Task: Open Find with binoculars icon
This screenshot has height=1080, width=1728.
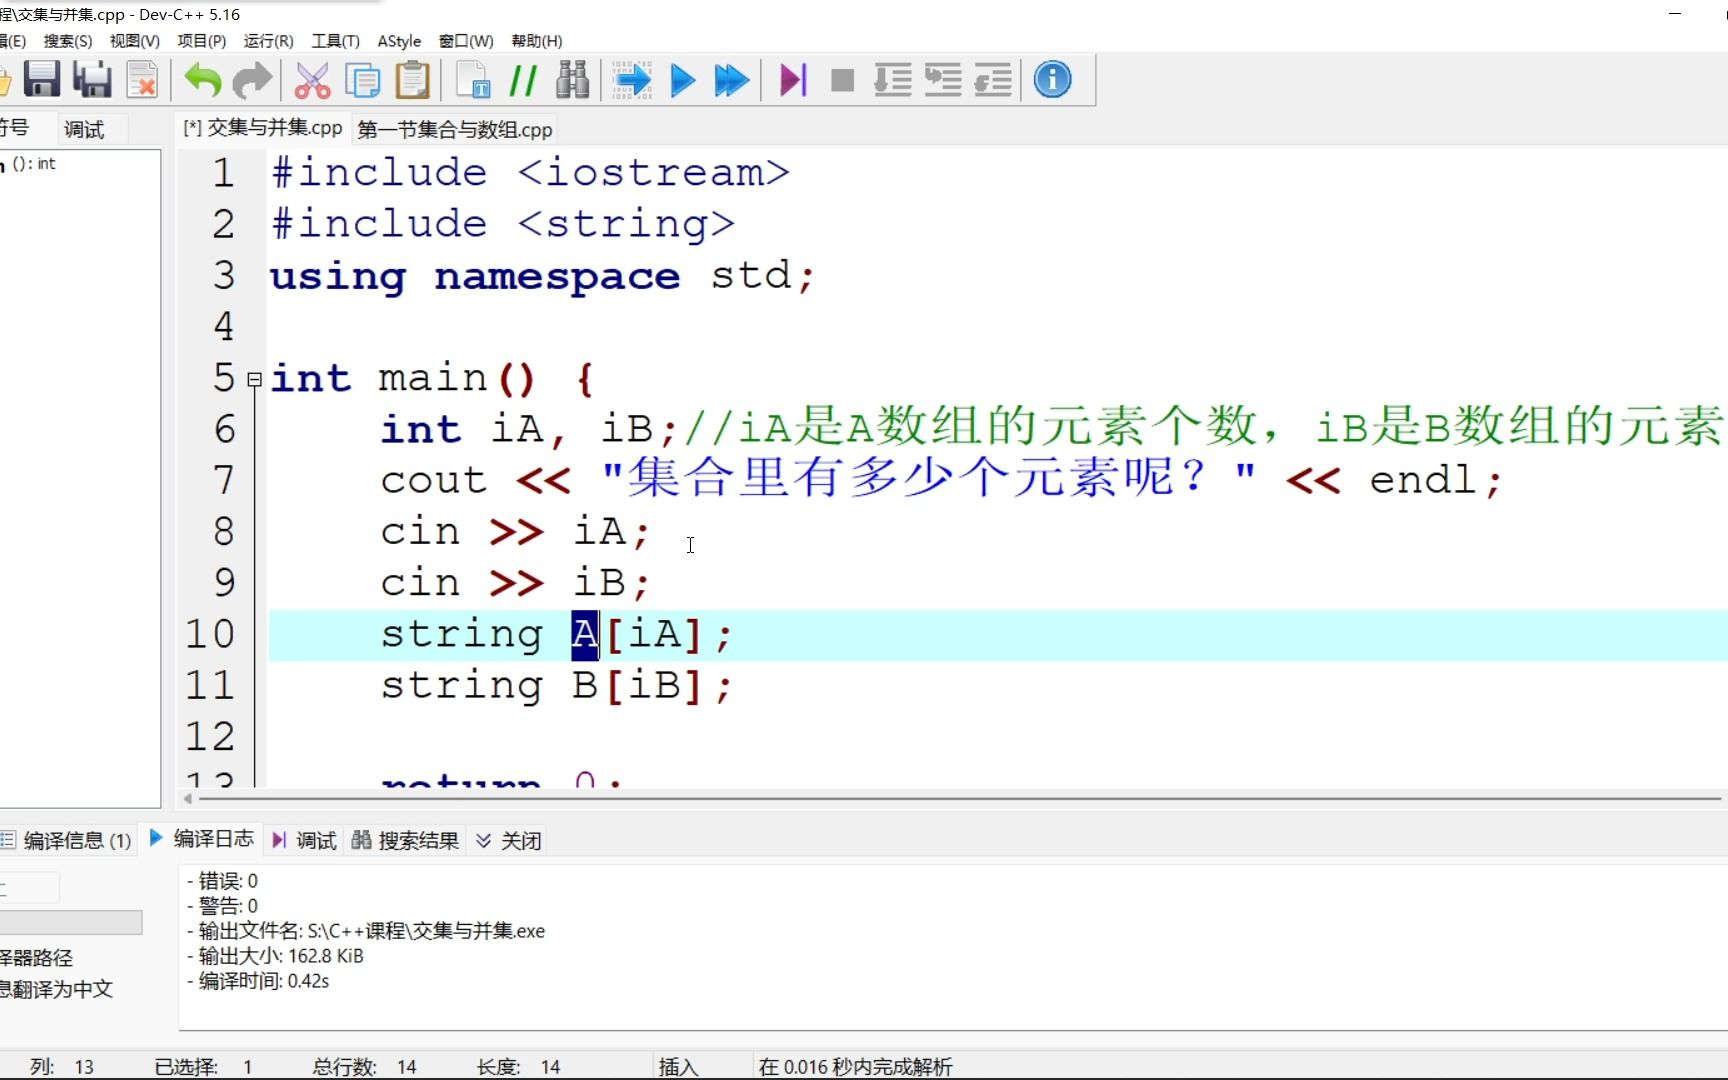Action: coord(573,80)
